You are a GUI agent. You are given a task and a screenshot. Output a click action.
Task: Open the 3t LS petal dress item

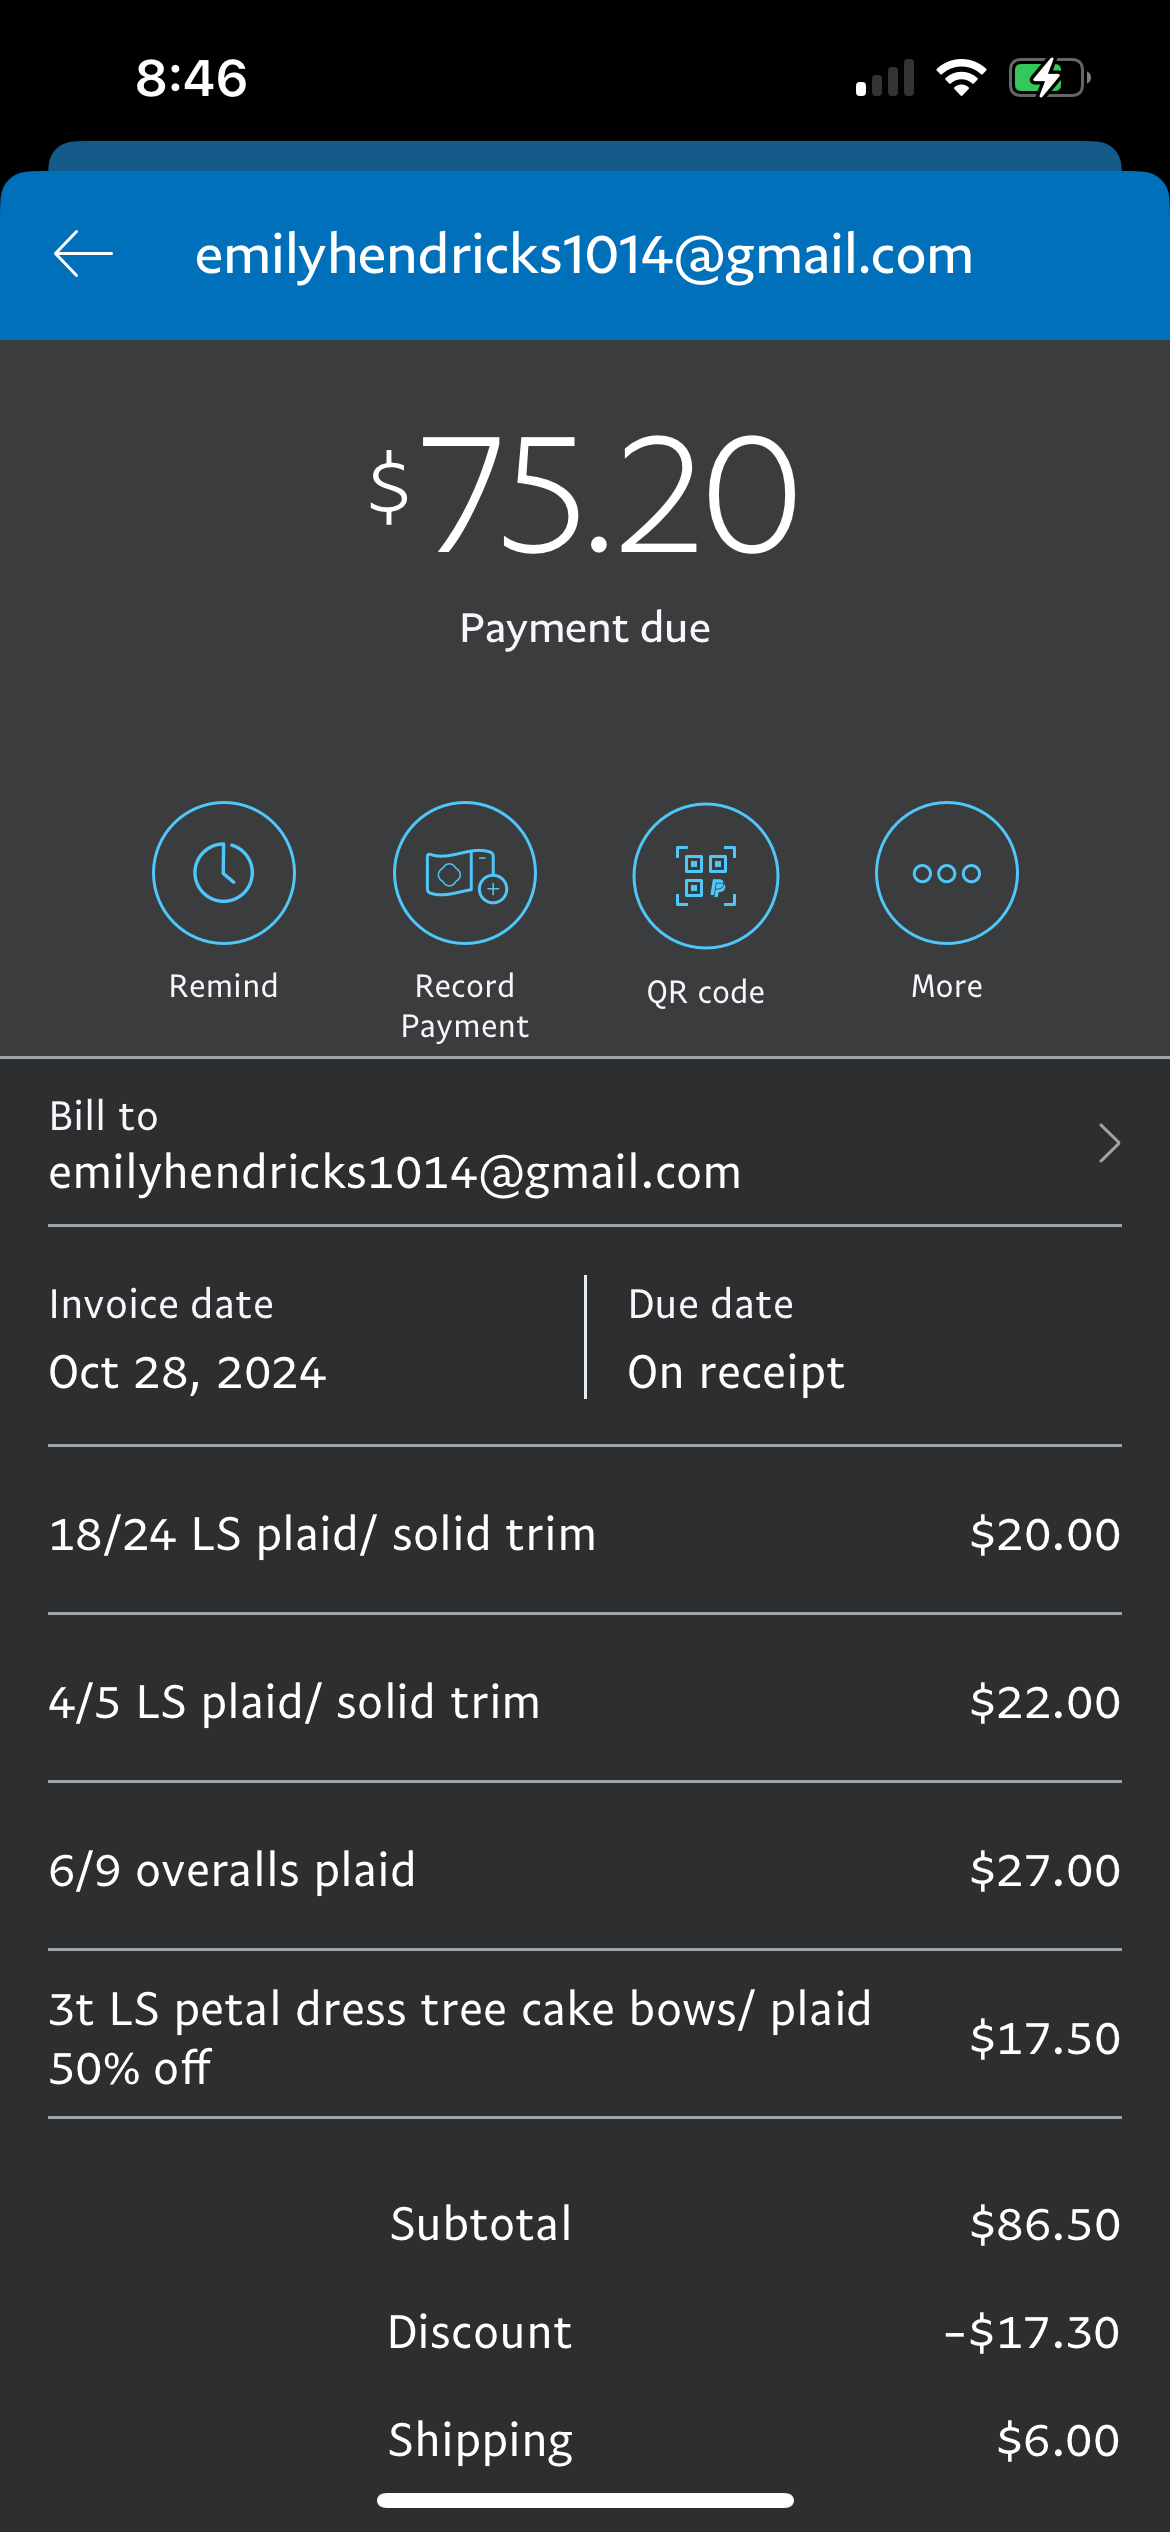pos(585,2037)
